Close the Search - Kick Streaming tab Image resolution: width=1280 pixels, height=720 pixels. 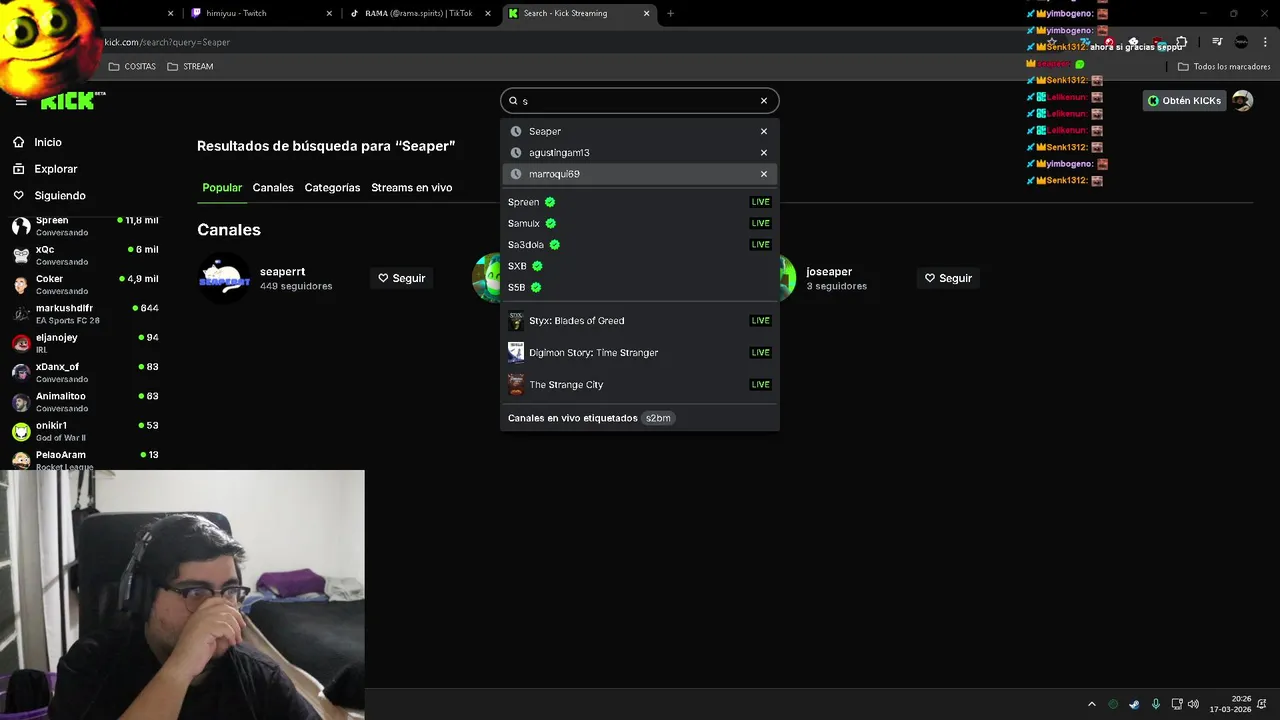(646, 13)
